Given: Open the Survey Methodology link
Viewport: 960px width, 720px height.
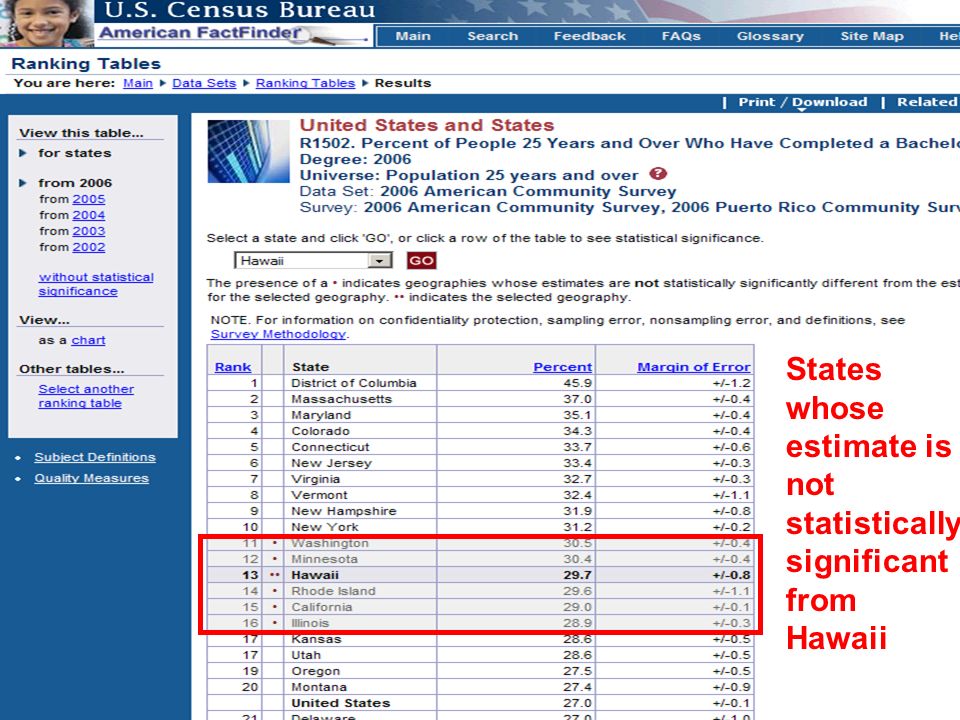Looking at the screenshot, I should coord(279,334).
